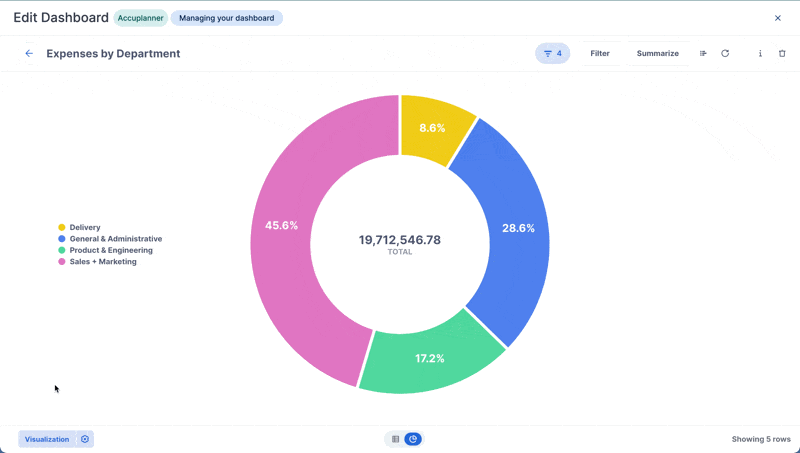Select the General & Administrative legend item
The height and width of the screenshot is (453, 800).
coord(110,239)
